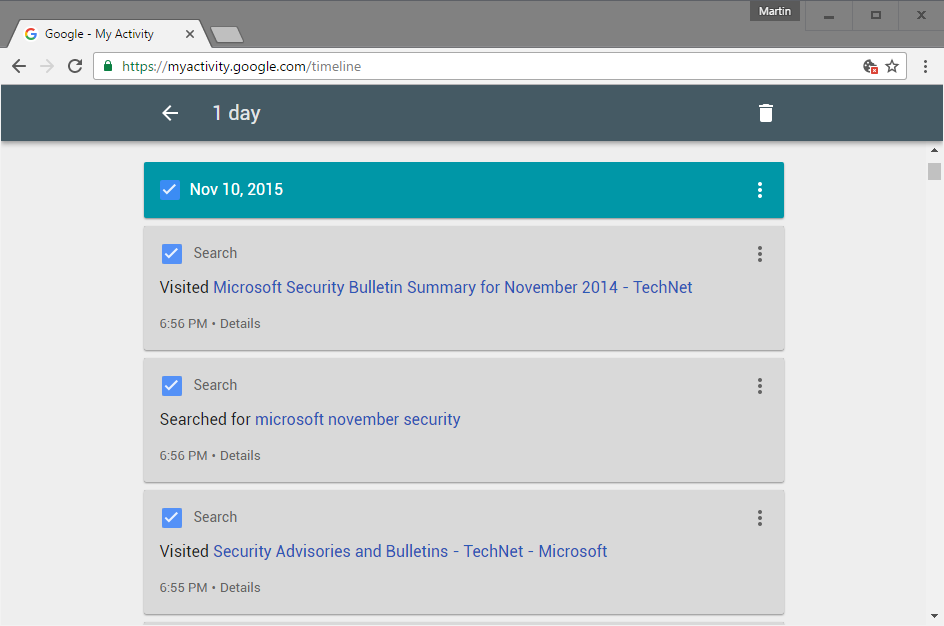Open Details for Microsoft Security Bulletin Summary visit
The image size is (944, 626).
[x=240, y=324]
